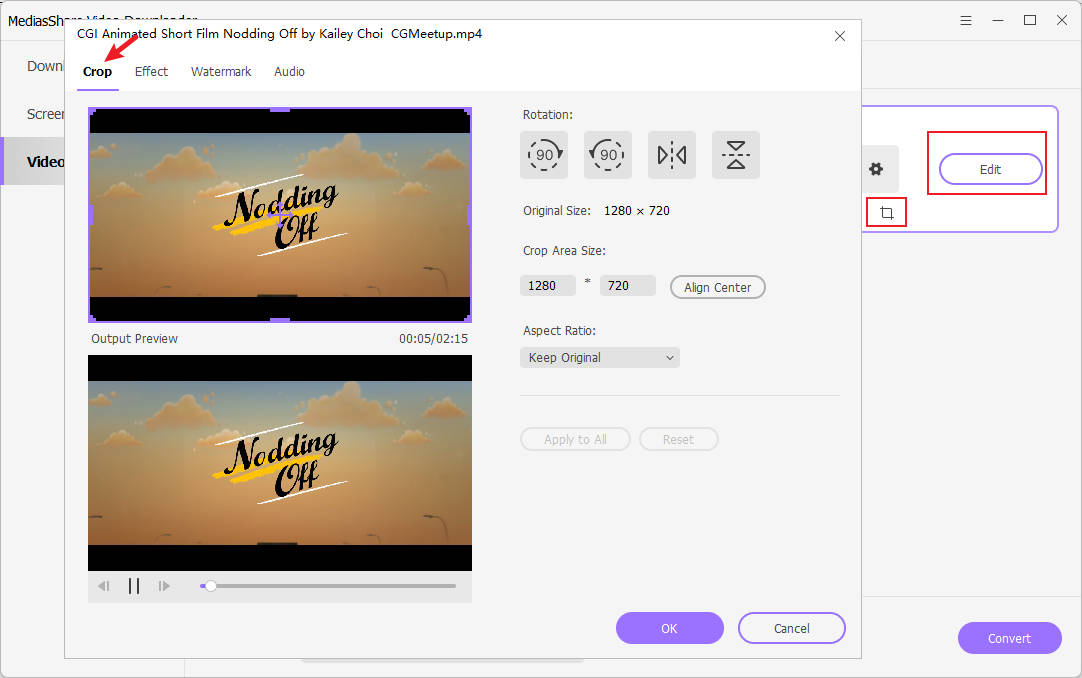
Task: Expand the Keep Original aspect ratio dropdown
Action: click(600, 358)
